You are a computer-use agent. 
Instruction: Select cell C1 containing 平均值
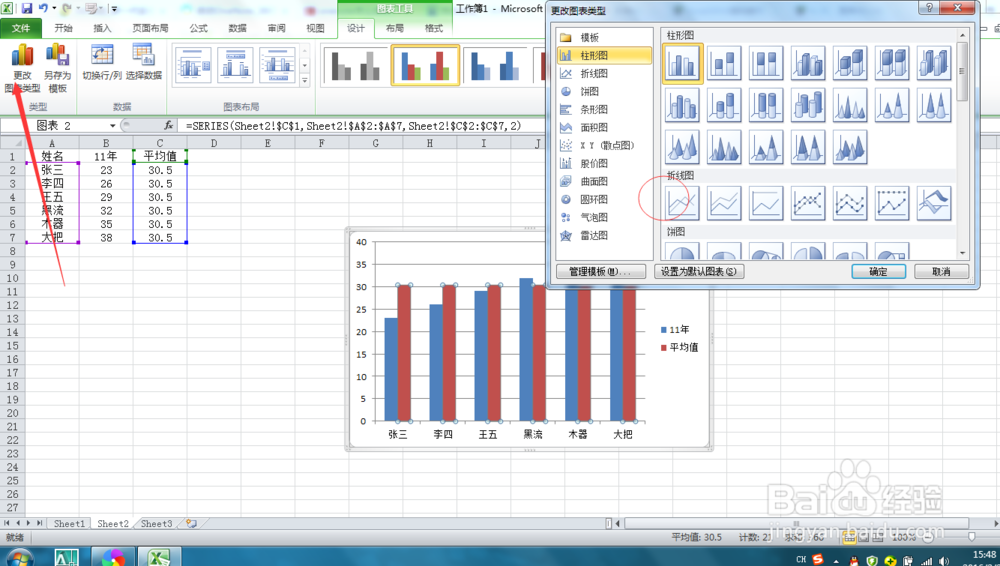(x=159, y=156)
